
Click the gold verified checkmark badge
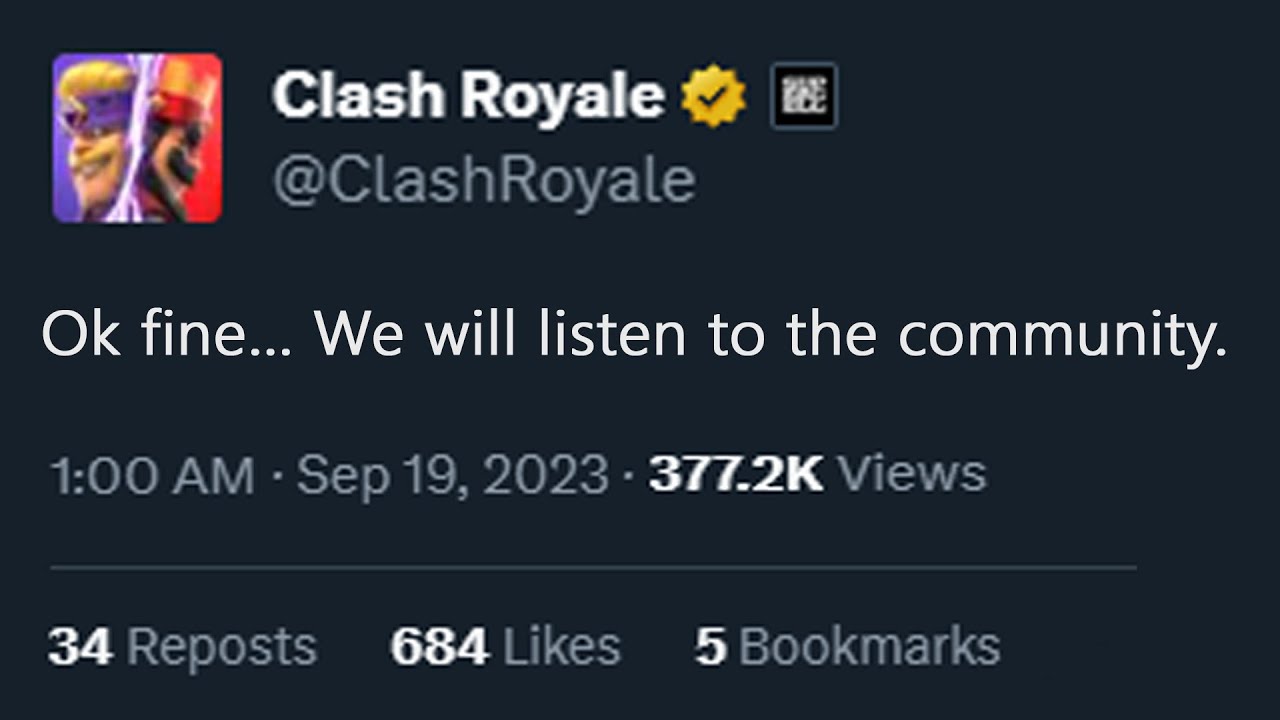pos(713,97)
